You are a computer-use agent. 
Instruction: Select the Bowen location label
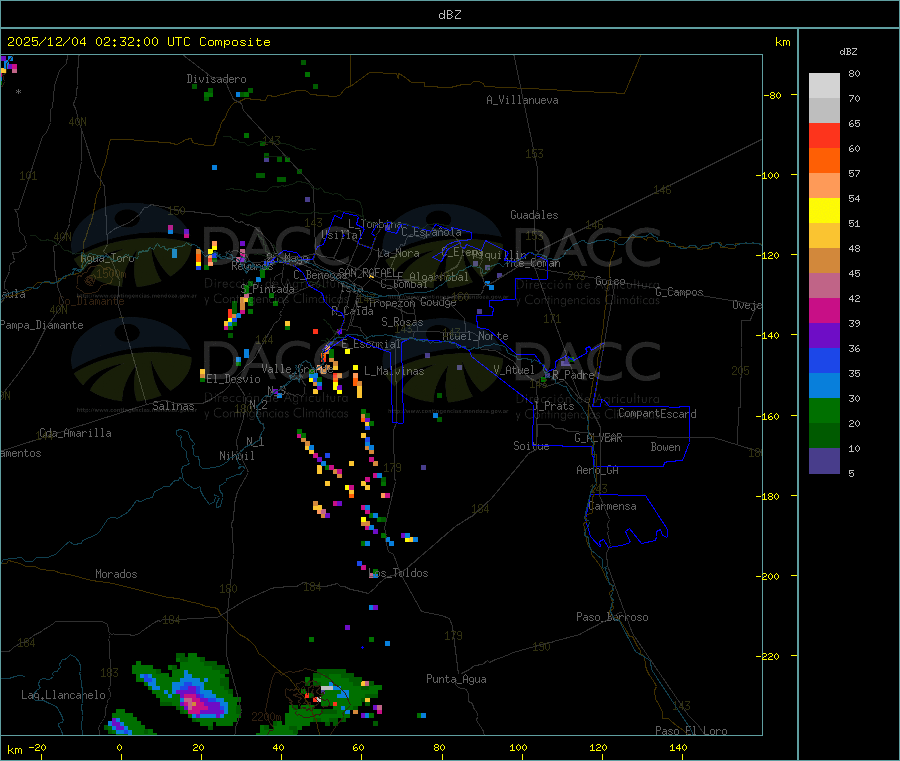pyautogui.click(x=666, y=447)
